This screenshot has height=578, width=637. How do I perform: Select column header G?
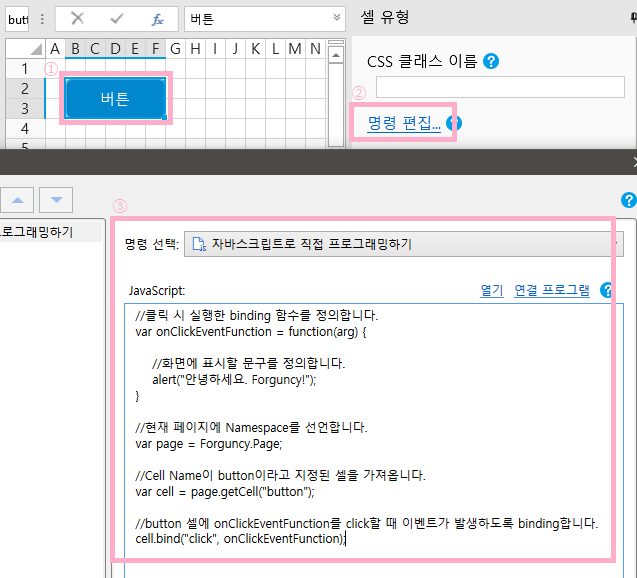click(x=175, y=49)
